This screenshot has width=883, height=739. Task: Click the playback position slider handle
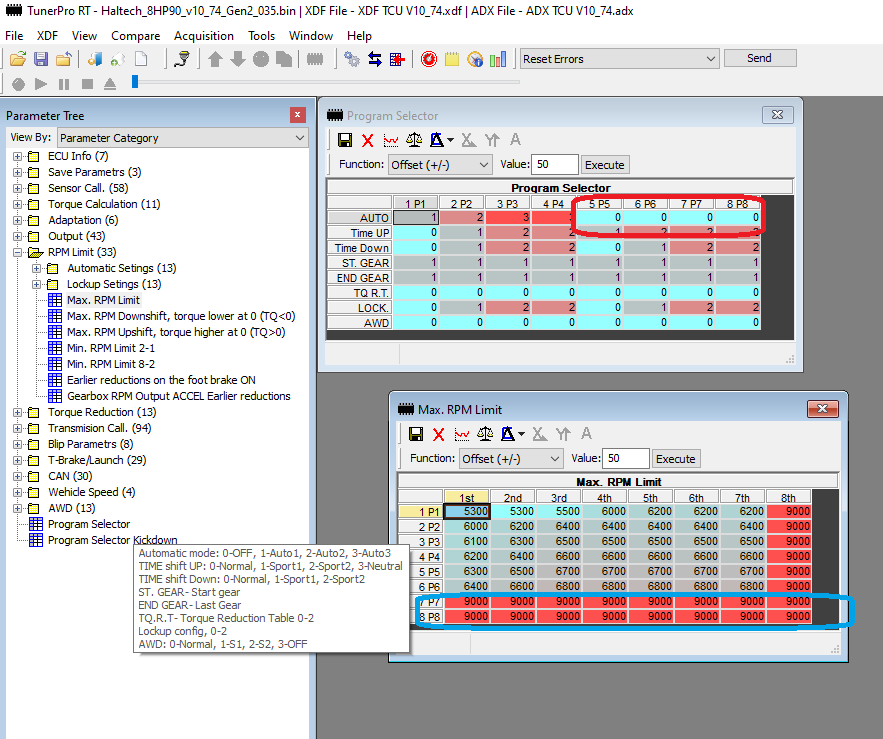point(135,82)
